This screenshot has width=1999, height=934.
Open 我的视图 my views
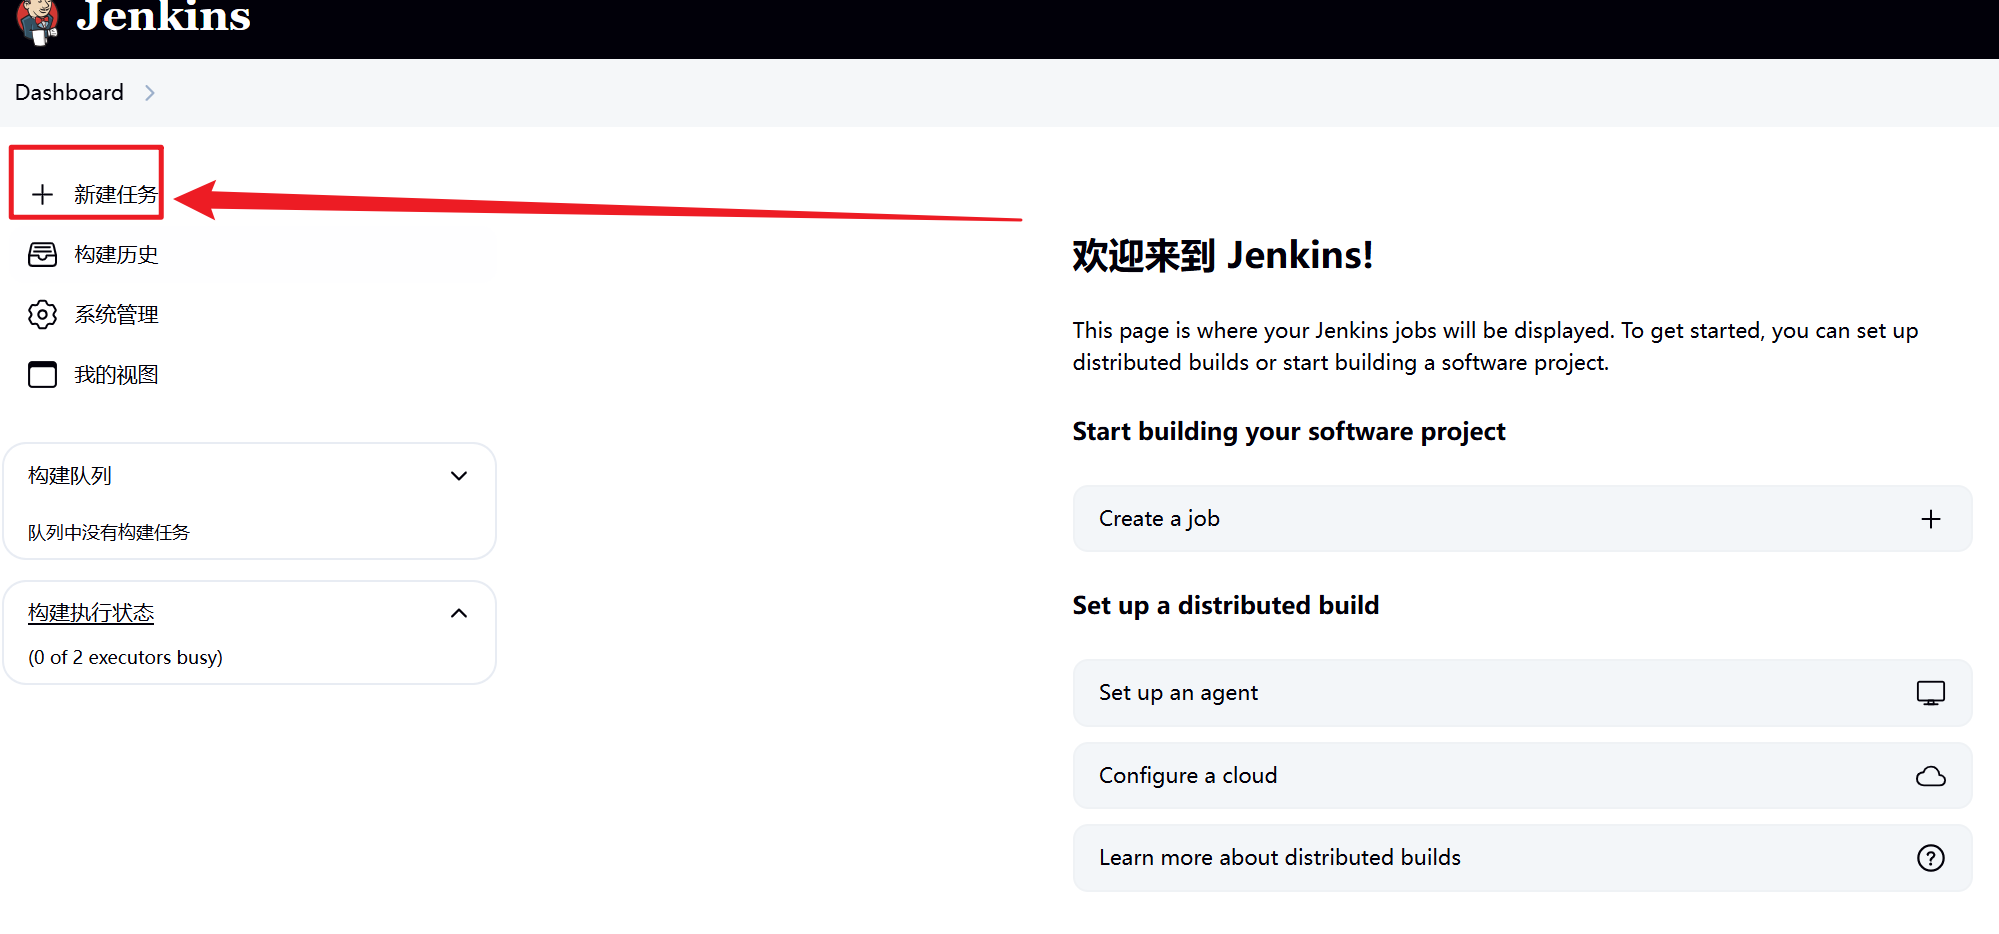pyautogui.click(x=116, y=374)
